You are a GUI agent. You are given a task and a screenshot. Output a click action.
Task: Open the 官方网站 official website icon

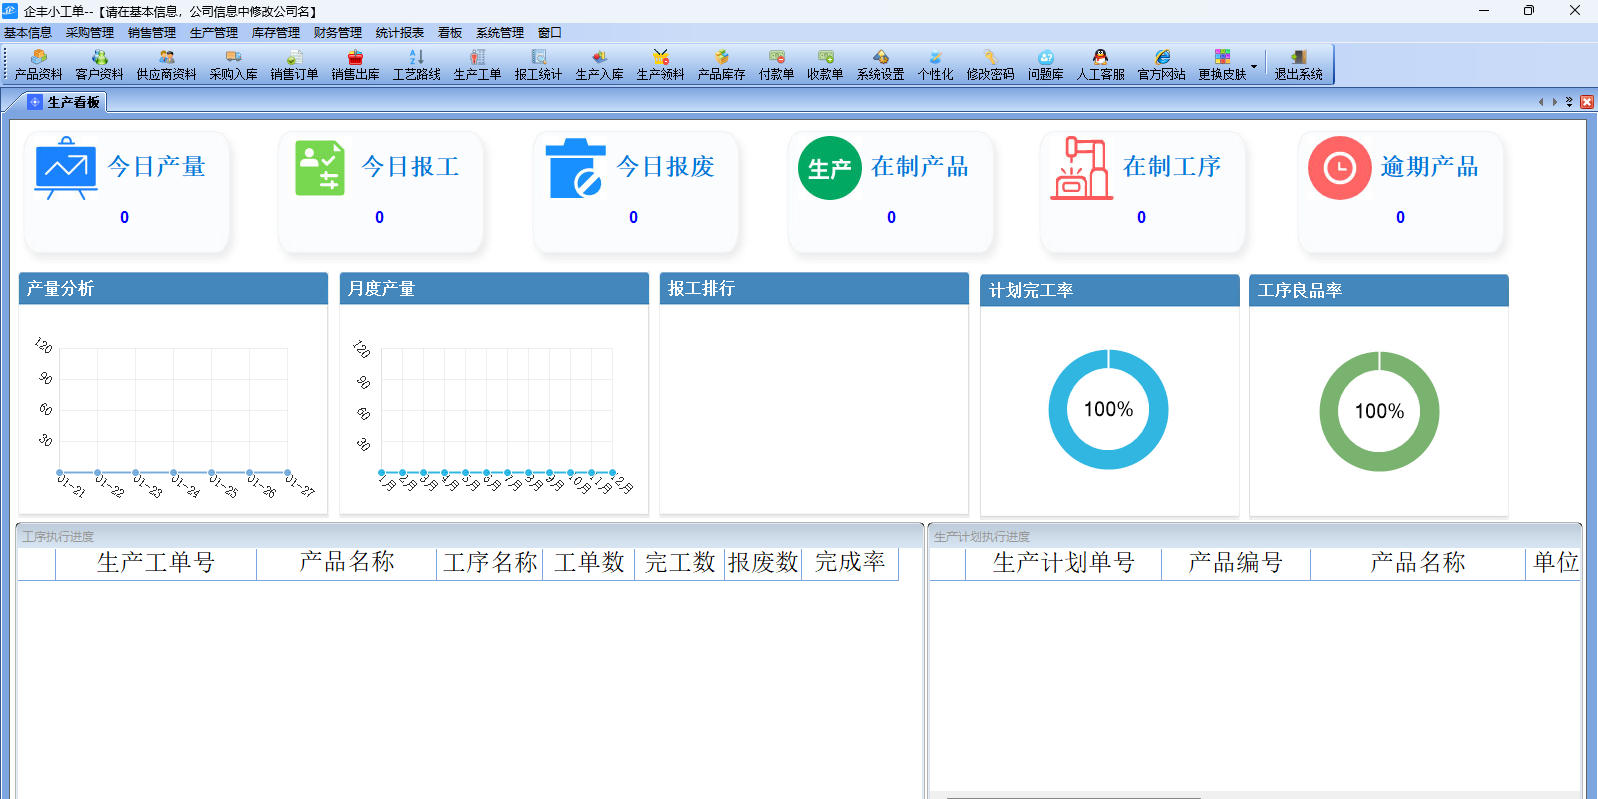click(1161, 64)
